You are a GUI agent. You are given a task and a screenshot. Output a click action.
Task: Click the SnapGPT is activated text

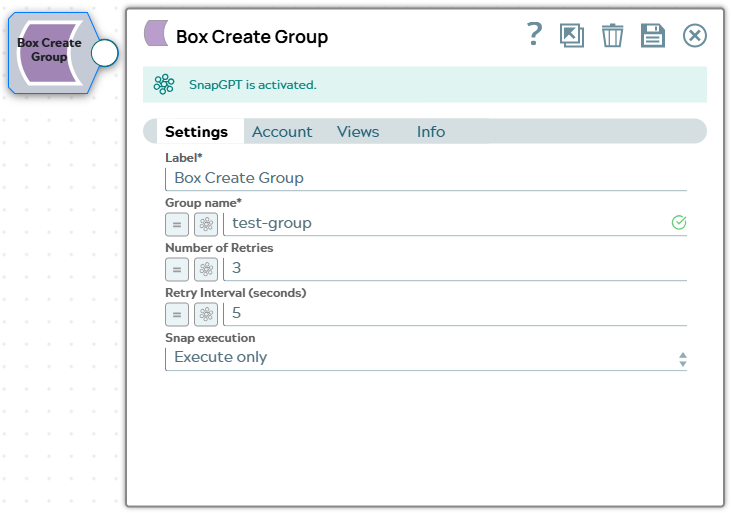[x=253, y=85]
